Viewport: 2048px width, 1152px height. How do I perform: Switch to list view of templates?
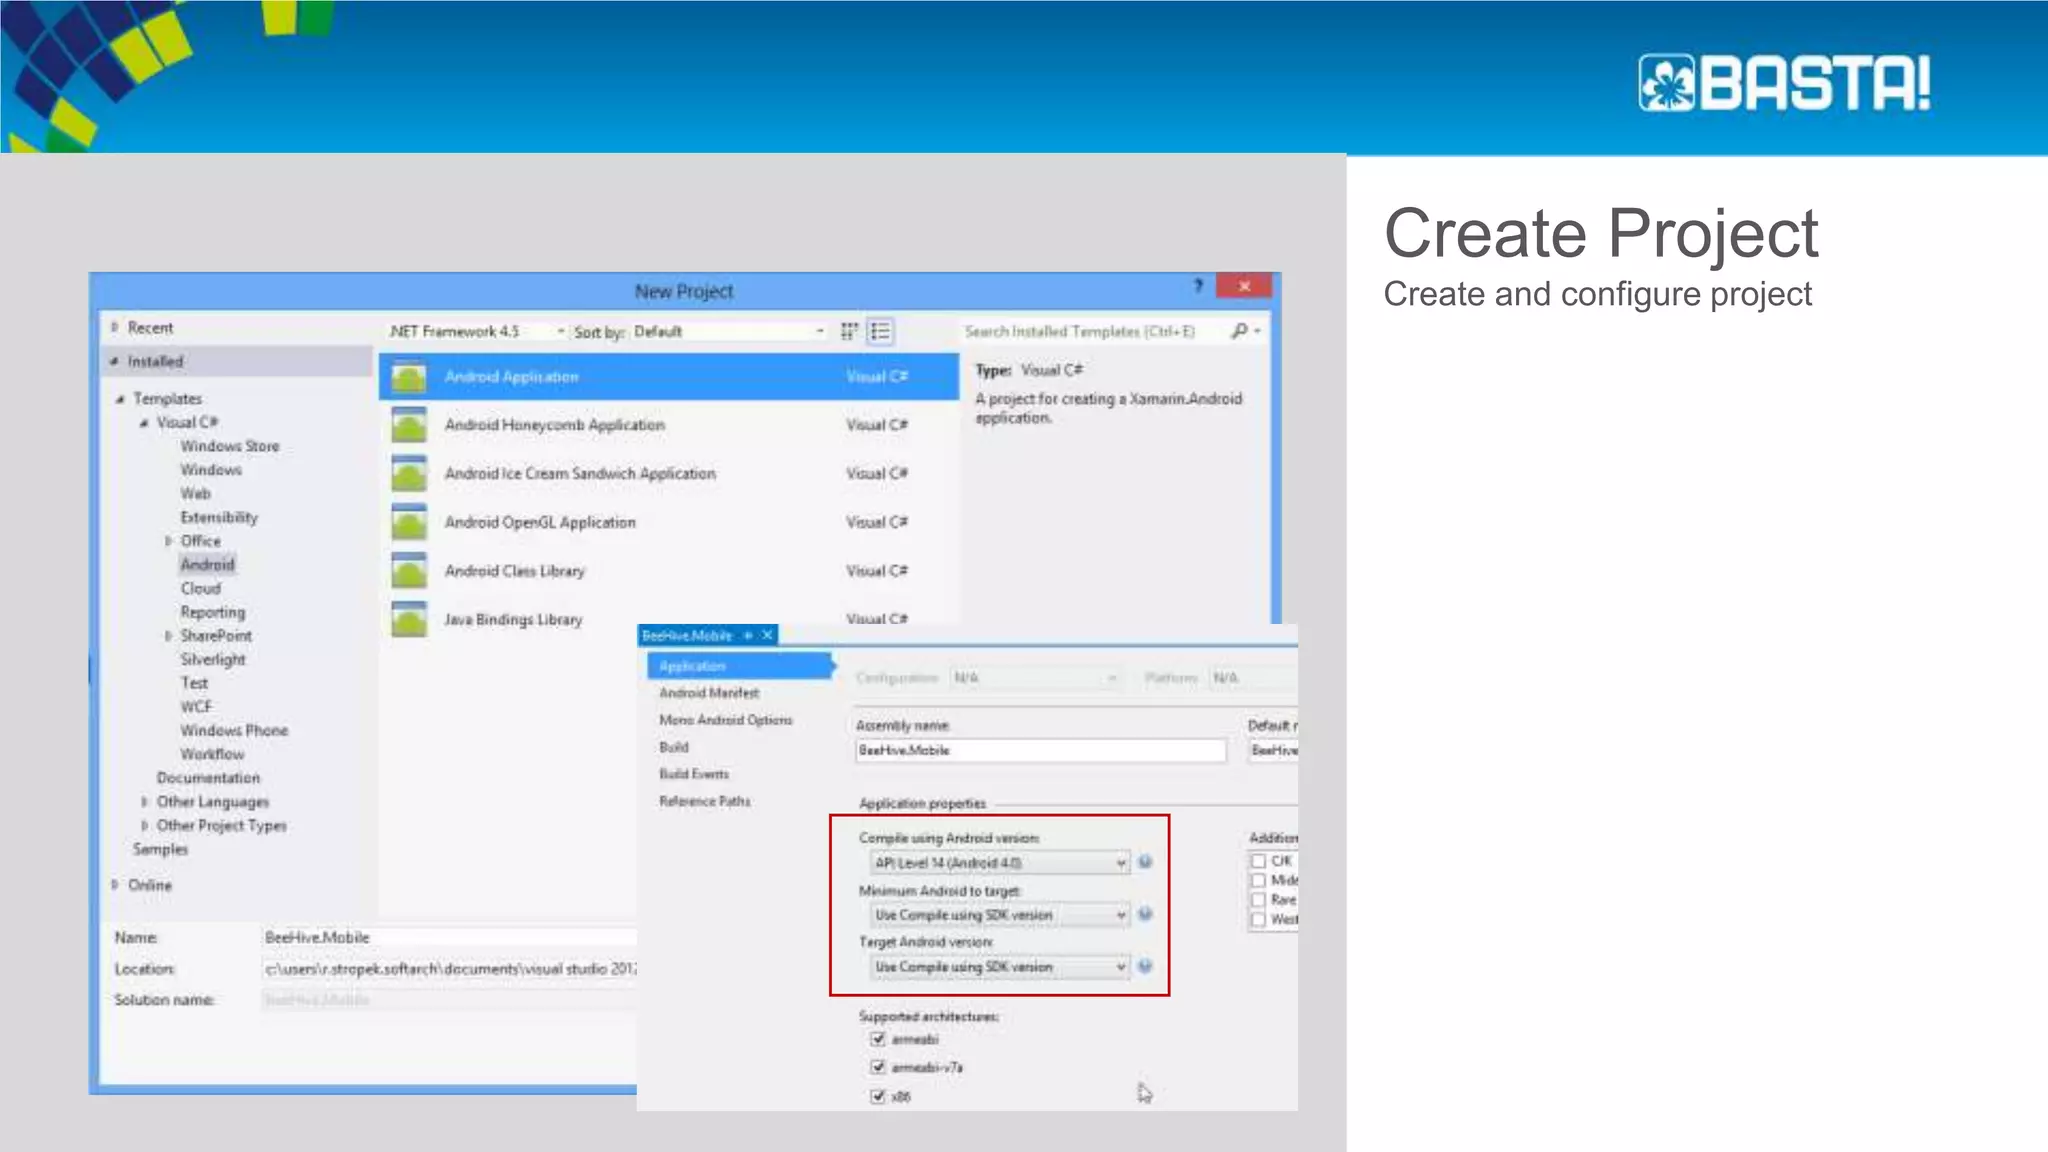(880, 331)
